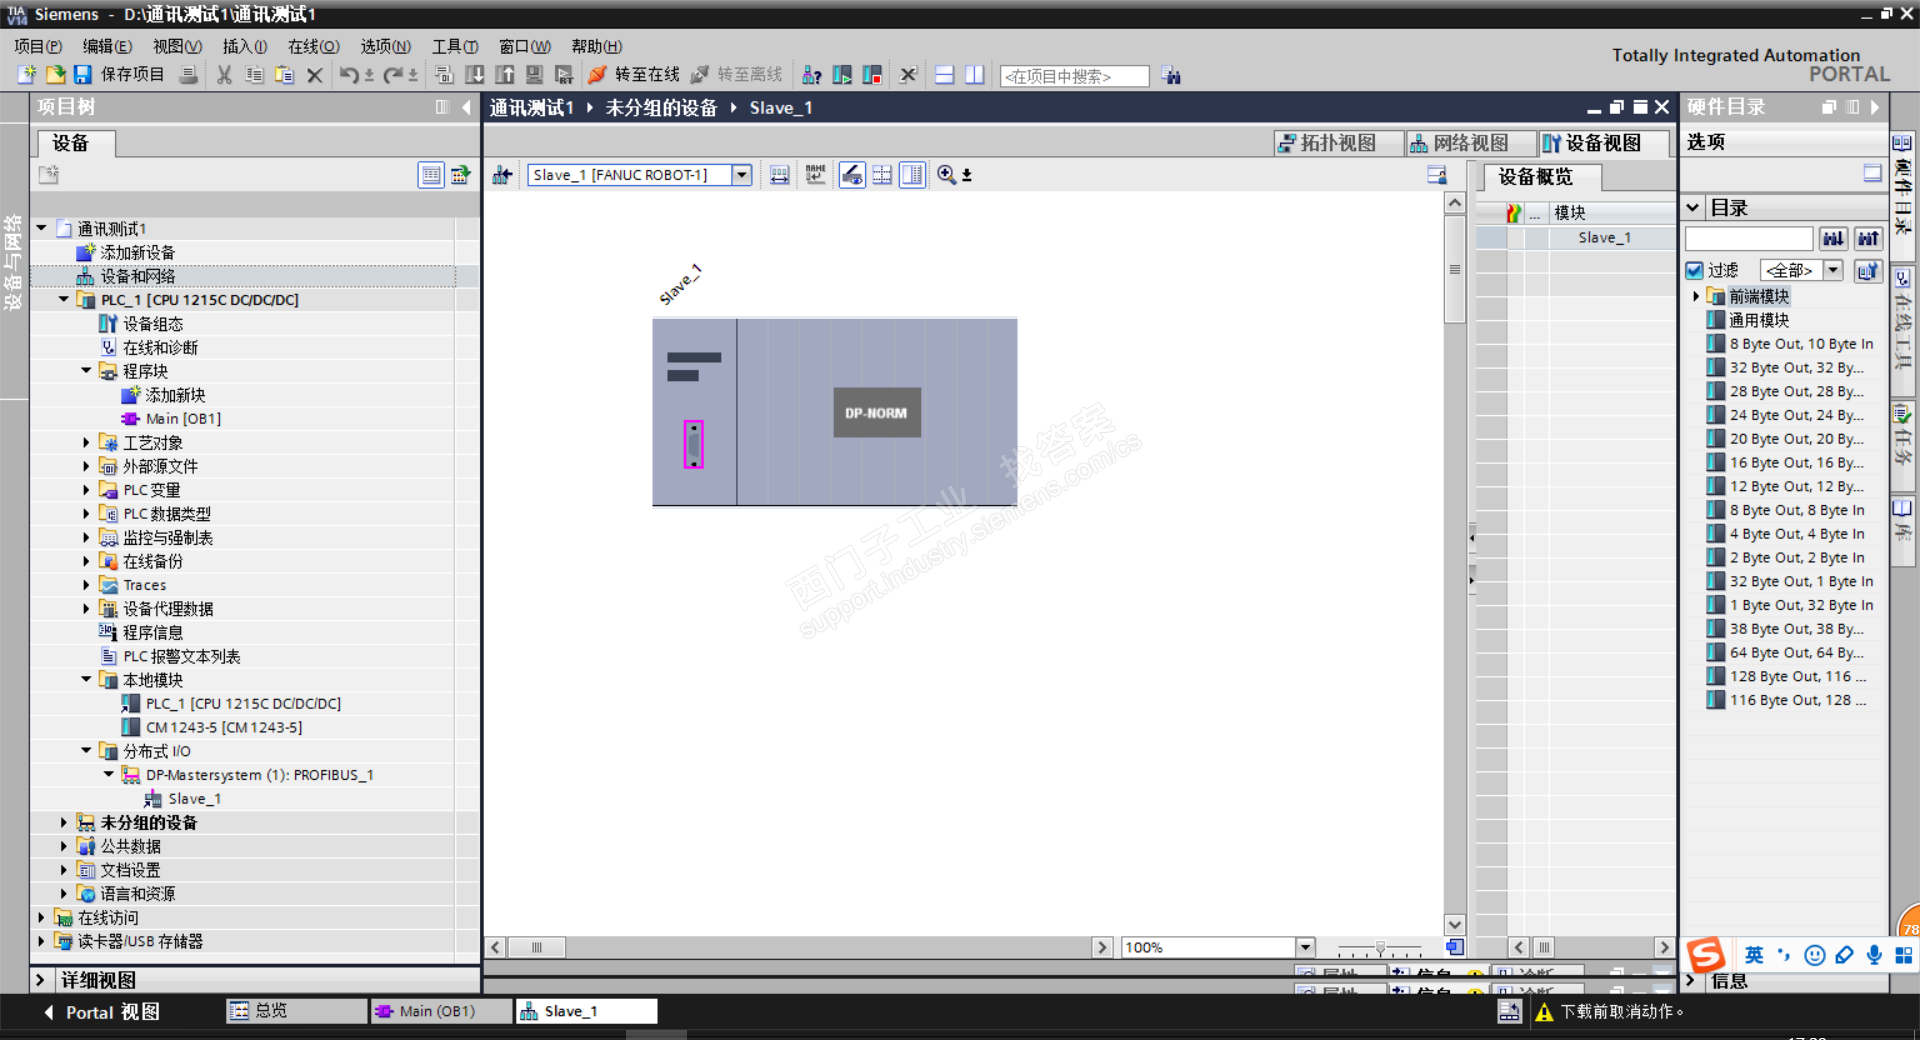Open the 总览 overview button
The width and height of the screenshot is (1920, 1040).
(296, 1011)
